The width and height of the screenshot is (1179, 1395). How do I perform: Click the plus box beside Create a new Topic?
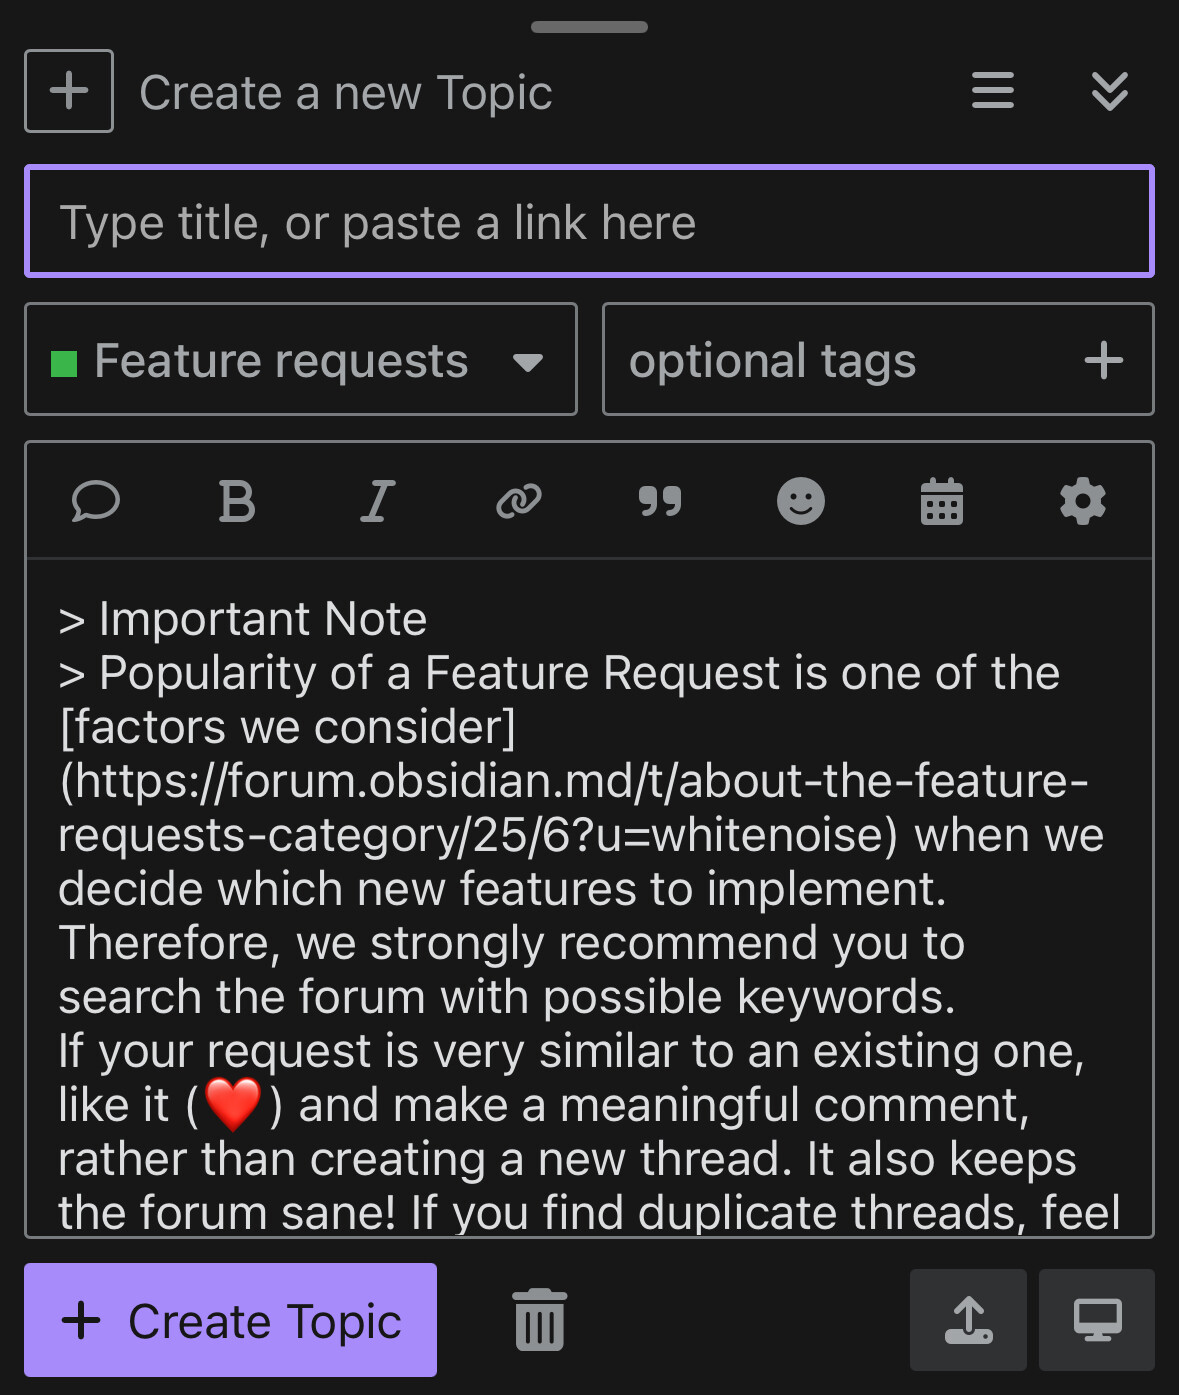tap(69, 91)
